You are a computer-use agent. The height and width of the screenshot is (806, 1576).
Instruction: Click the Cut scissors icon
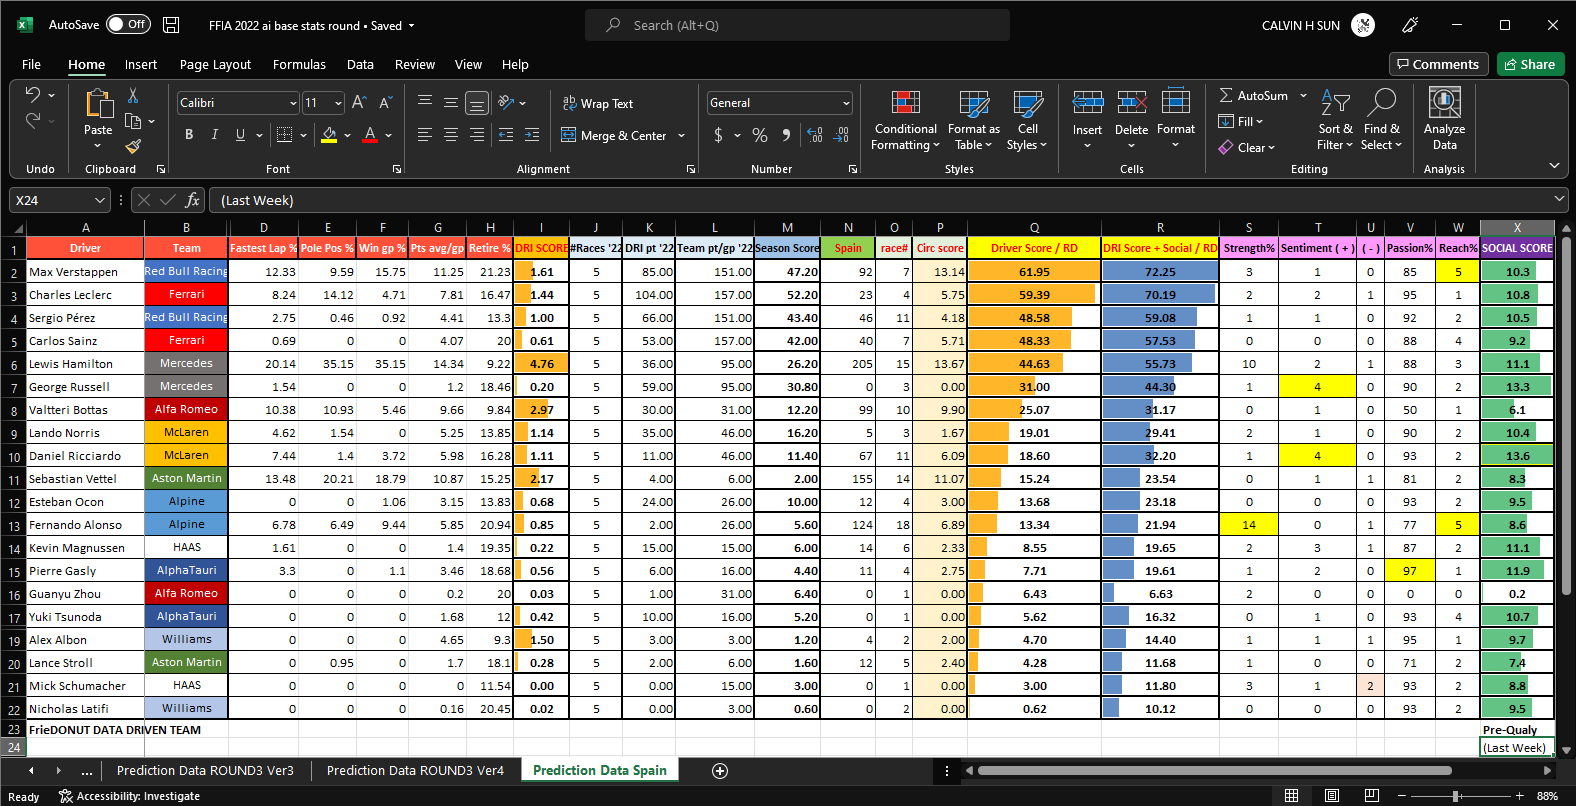[133, 95]
